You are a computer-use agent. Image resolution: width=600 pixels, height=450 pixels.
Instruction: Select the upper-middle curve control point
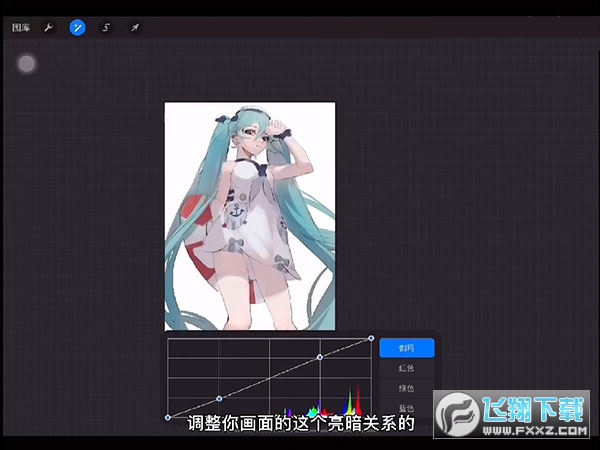click(320, 357)
